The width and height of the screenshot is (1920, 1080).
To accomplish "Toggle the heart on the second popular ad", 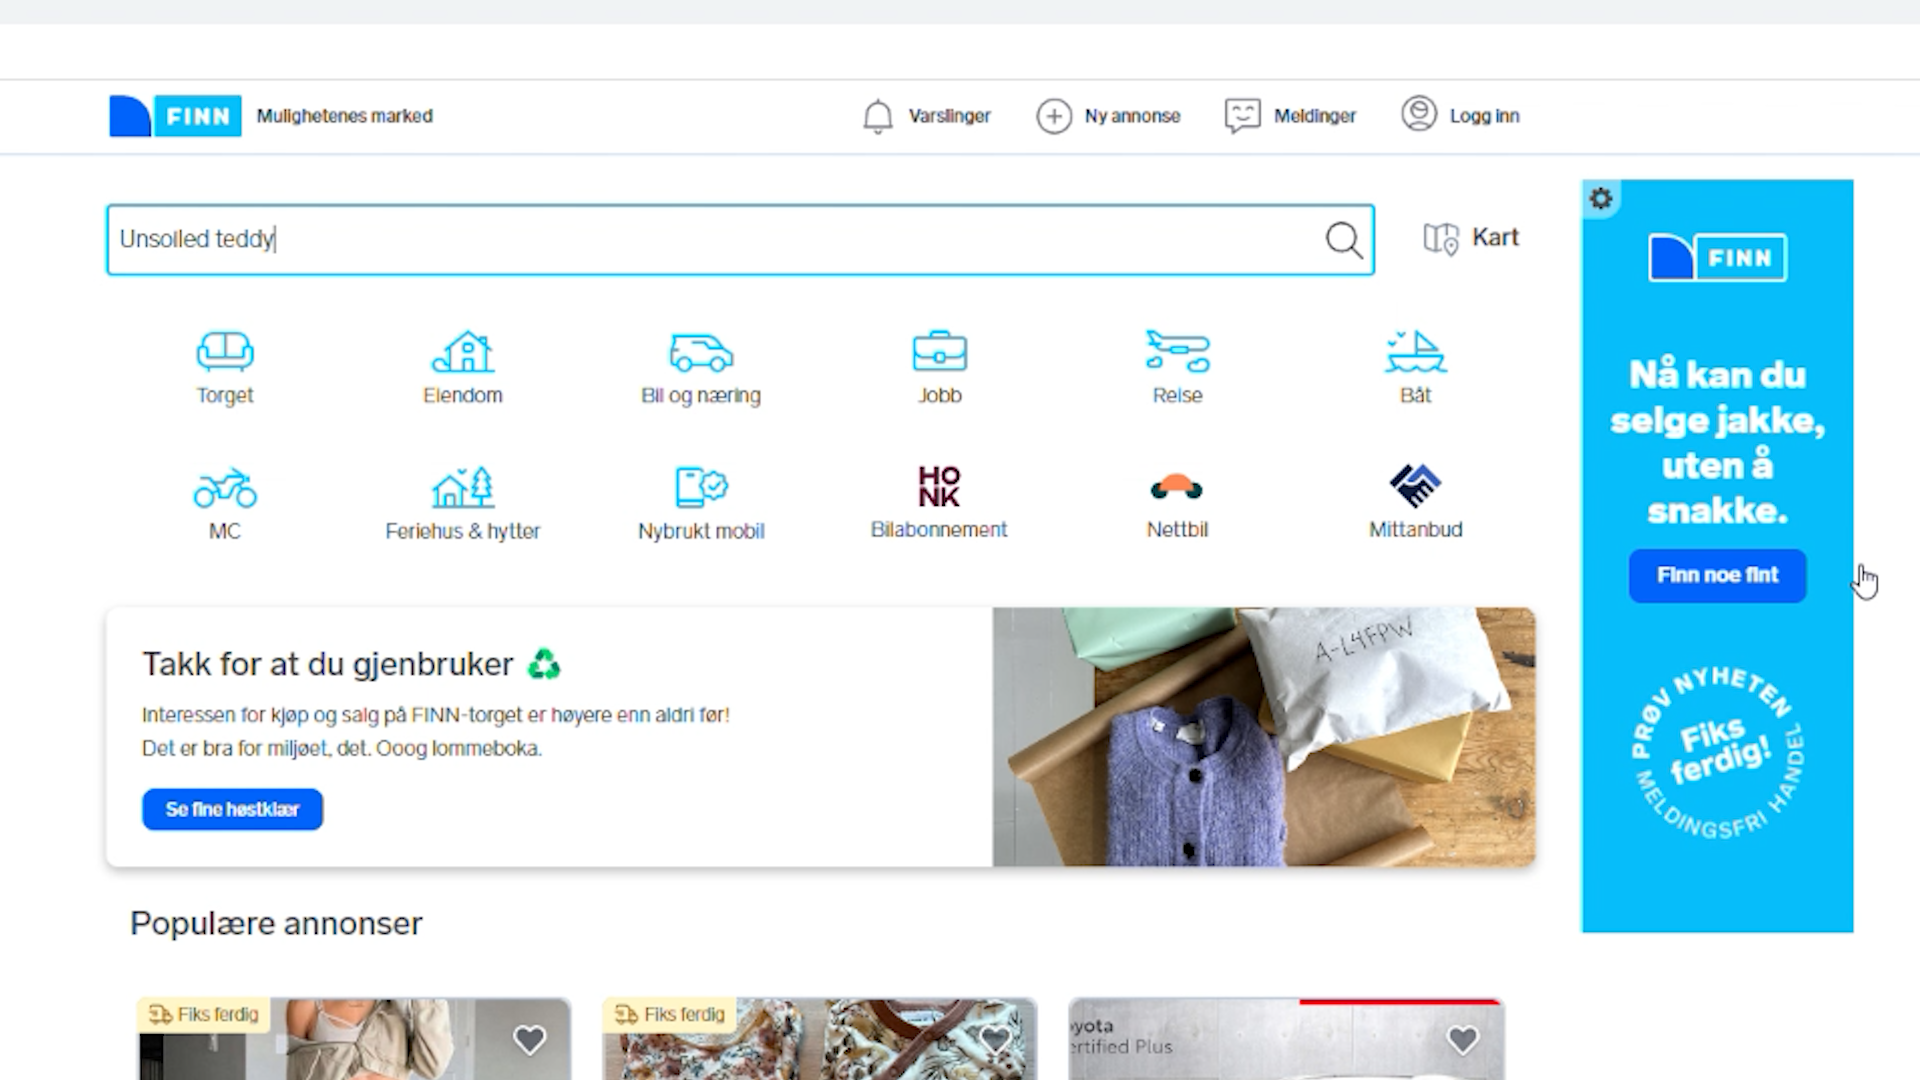I will tap(995, 1040).
